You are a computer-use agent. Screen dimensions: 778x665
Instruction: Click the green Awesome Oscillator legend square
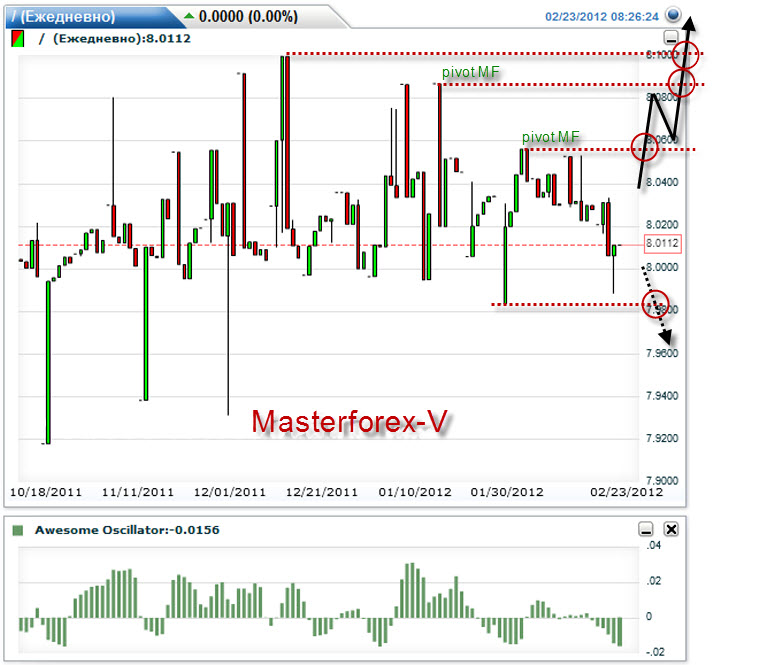tap(18, 530)
